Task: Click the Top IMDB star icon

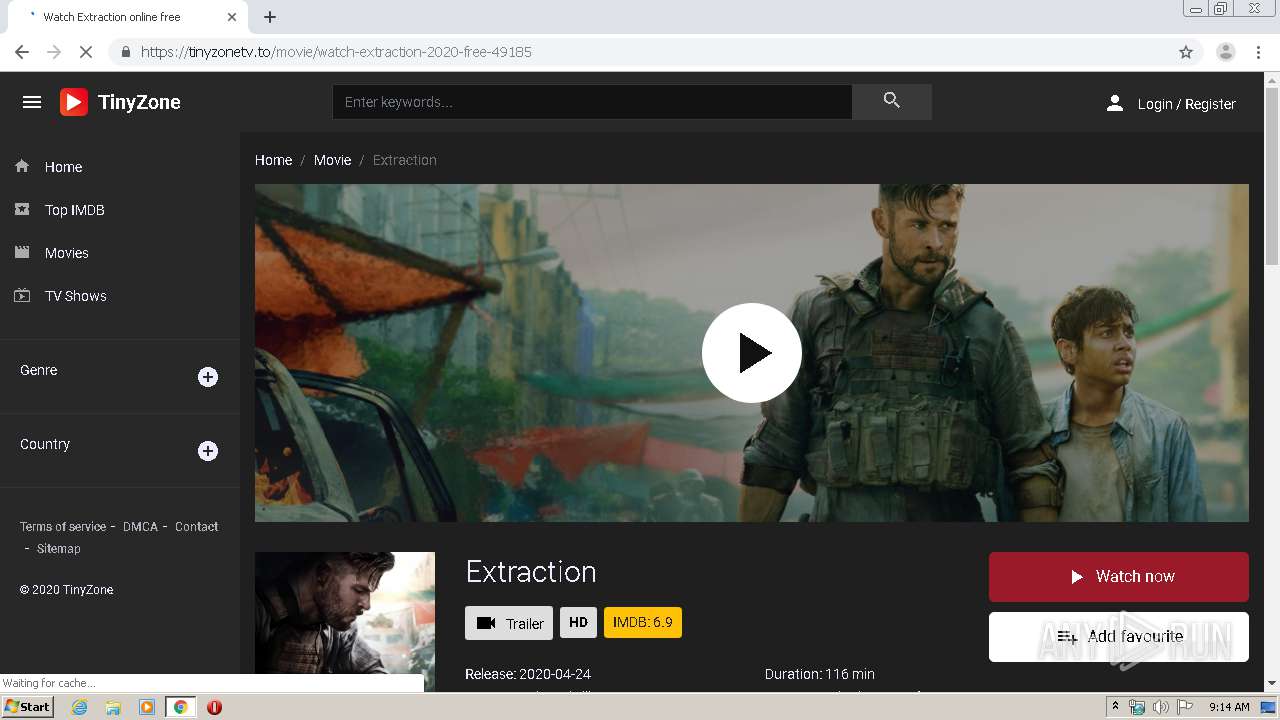Action: 22,209
